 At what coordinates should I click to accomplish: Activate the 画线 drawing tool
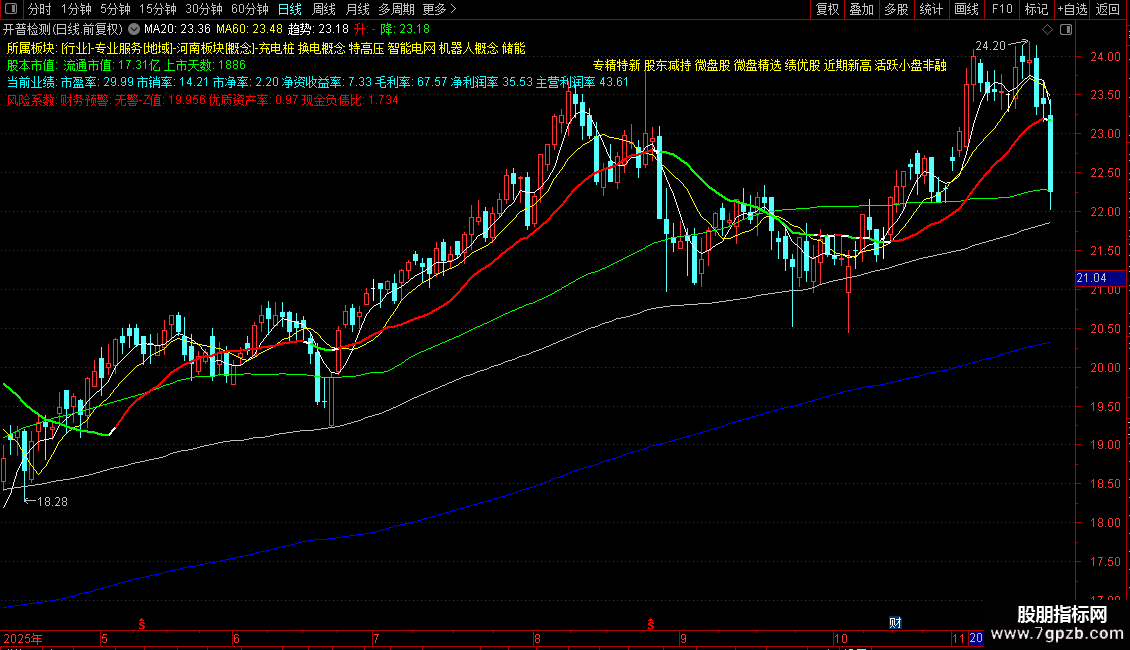(966, 9)
